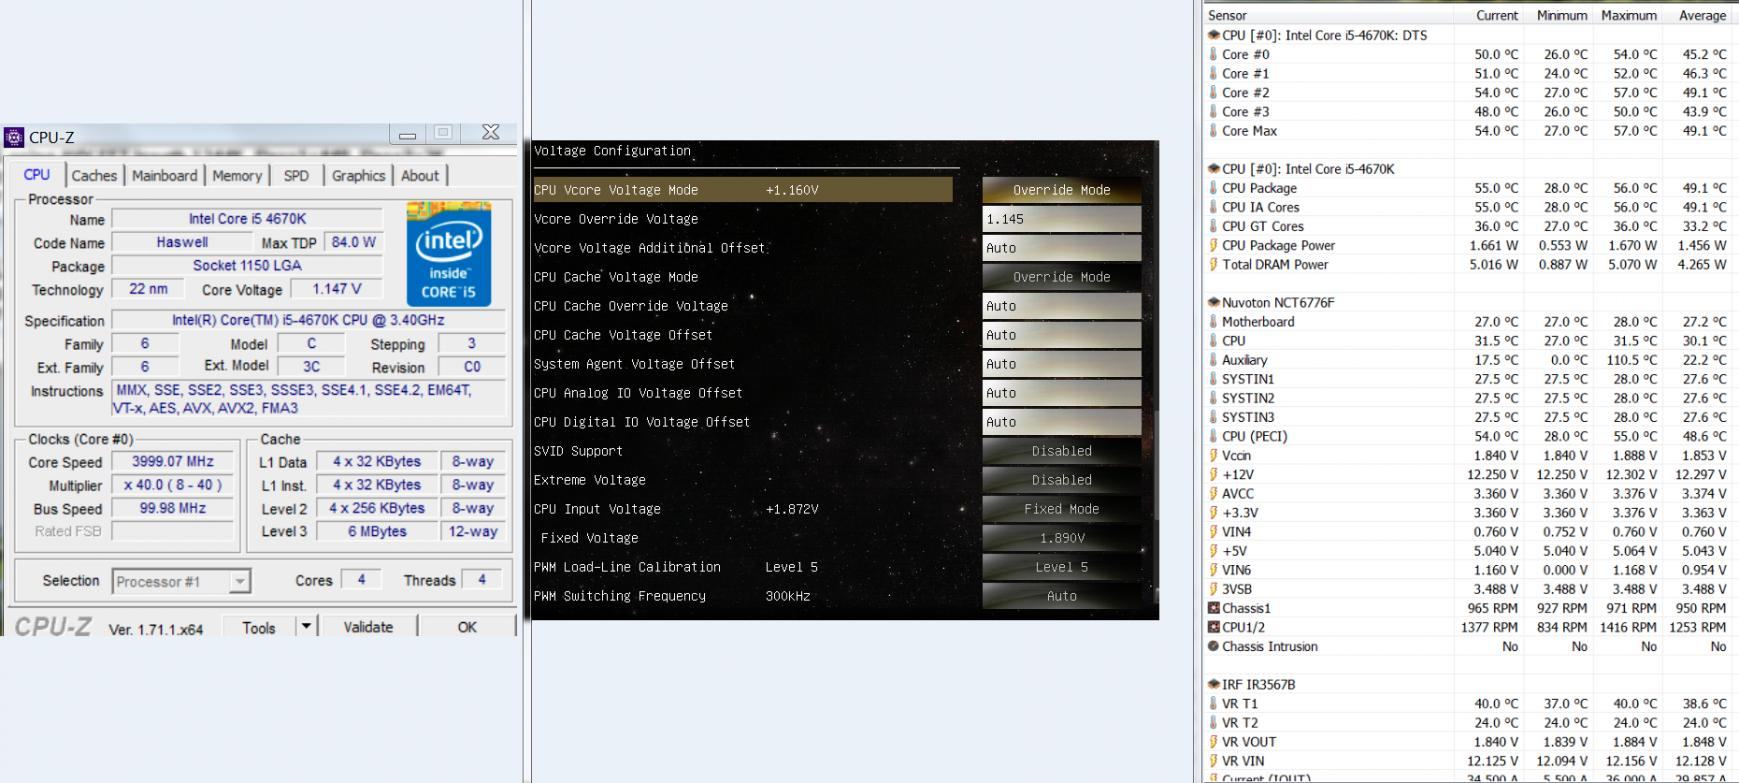Click the Core #1 thermometer icon
The height and width of the screenshot is (783, 1739).
coord(1213,73)
